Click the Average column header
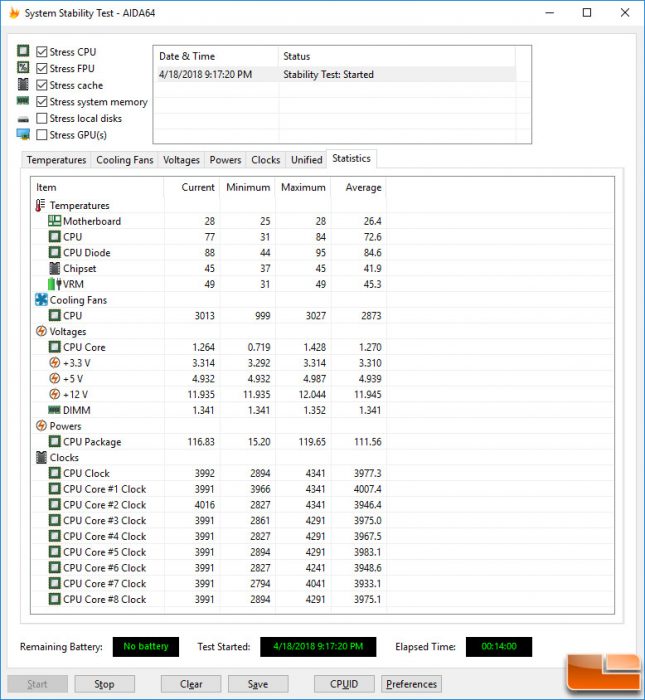Viewport: 645px width, 700px height. click(359, 188)
